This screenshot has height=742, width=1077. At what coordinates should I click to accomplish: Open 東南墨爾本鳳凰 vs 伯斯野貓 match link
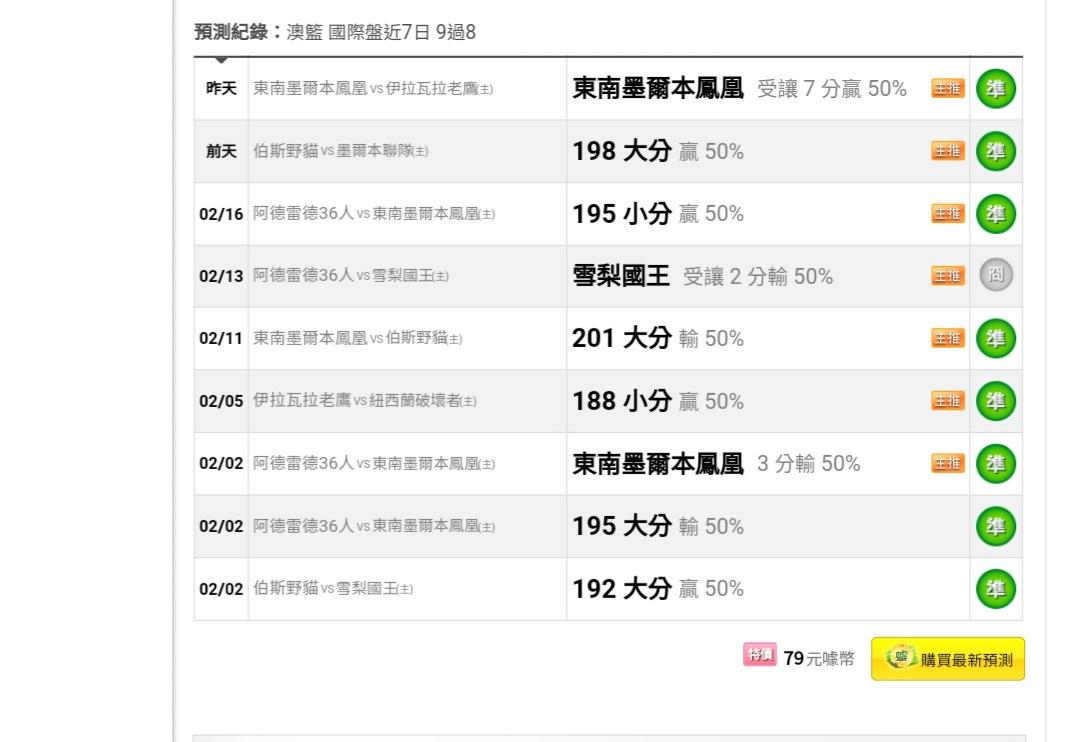[357, 338]
